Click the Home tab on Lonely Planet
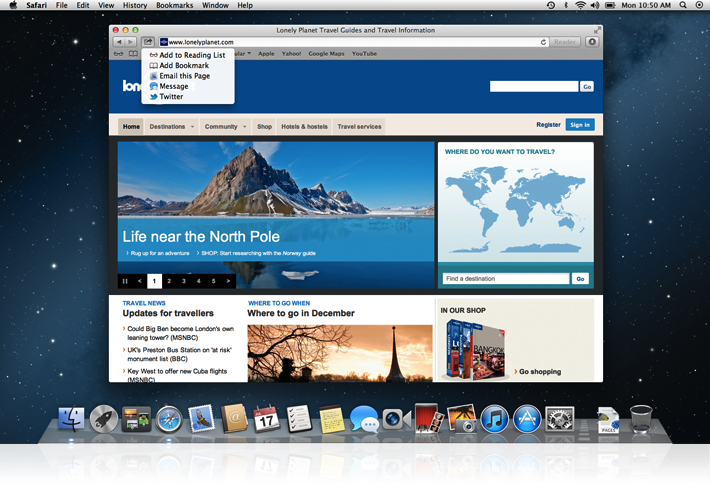This screenshot has height=484, width=710. 131,127
